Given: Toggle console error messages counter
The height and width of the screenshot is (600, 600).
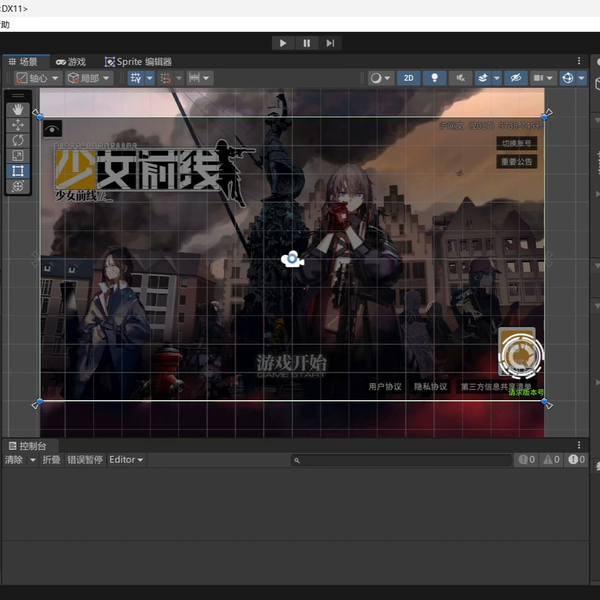Looking at the screenshot, I should (x=576, y=460).
